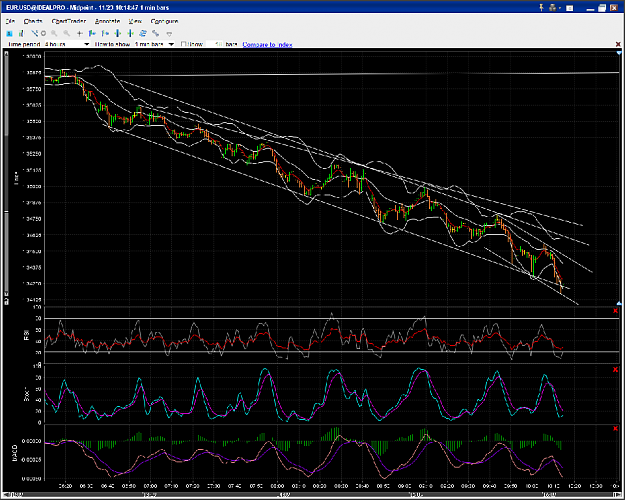Open the ChartTrader menu
The height and width of the screenshot is (500, 625).
click(x=69, y=21)
